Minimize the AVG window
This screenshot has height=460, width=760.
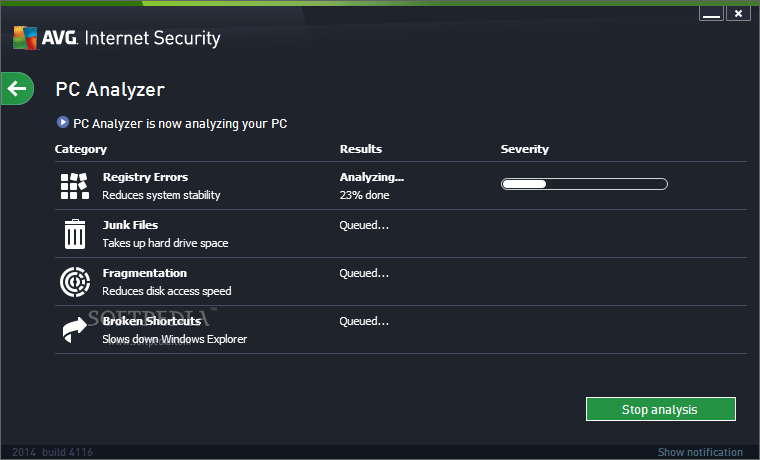711,14
